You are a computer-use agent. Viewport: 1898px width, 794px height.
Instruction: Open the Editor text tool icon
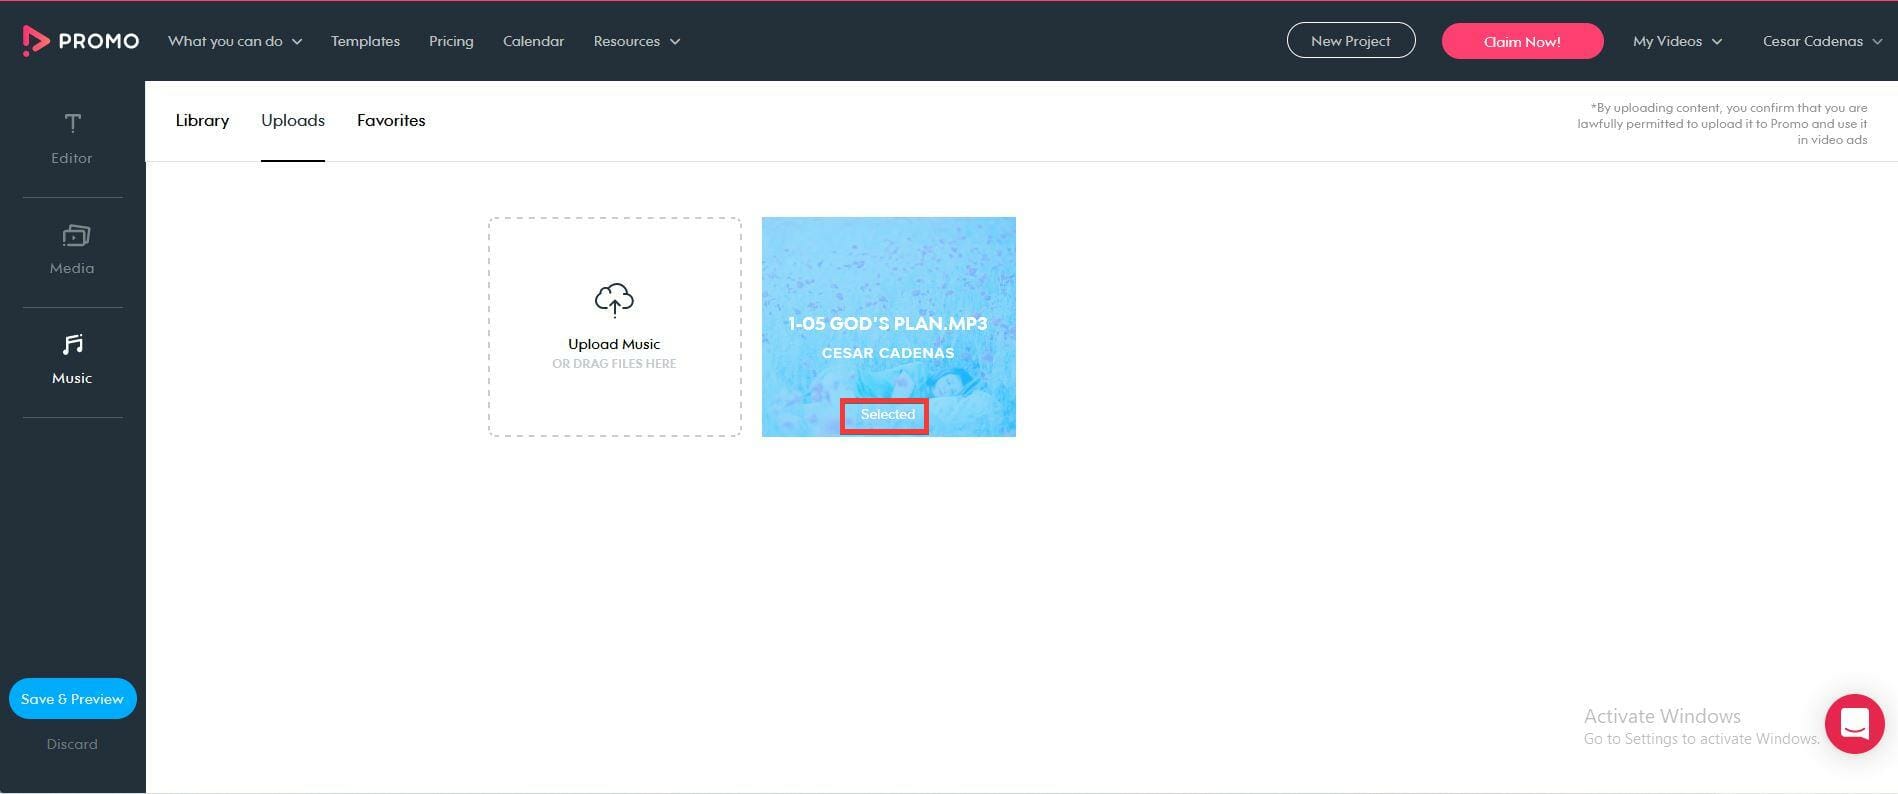click(x=72, y=124)
